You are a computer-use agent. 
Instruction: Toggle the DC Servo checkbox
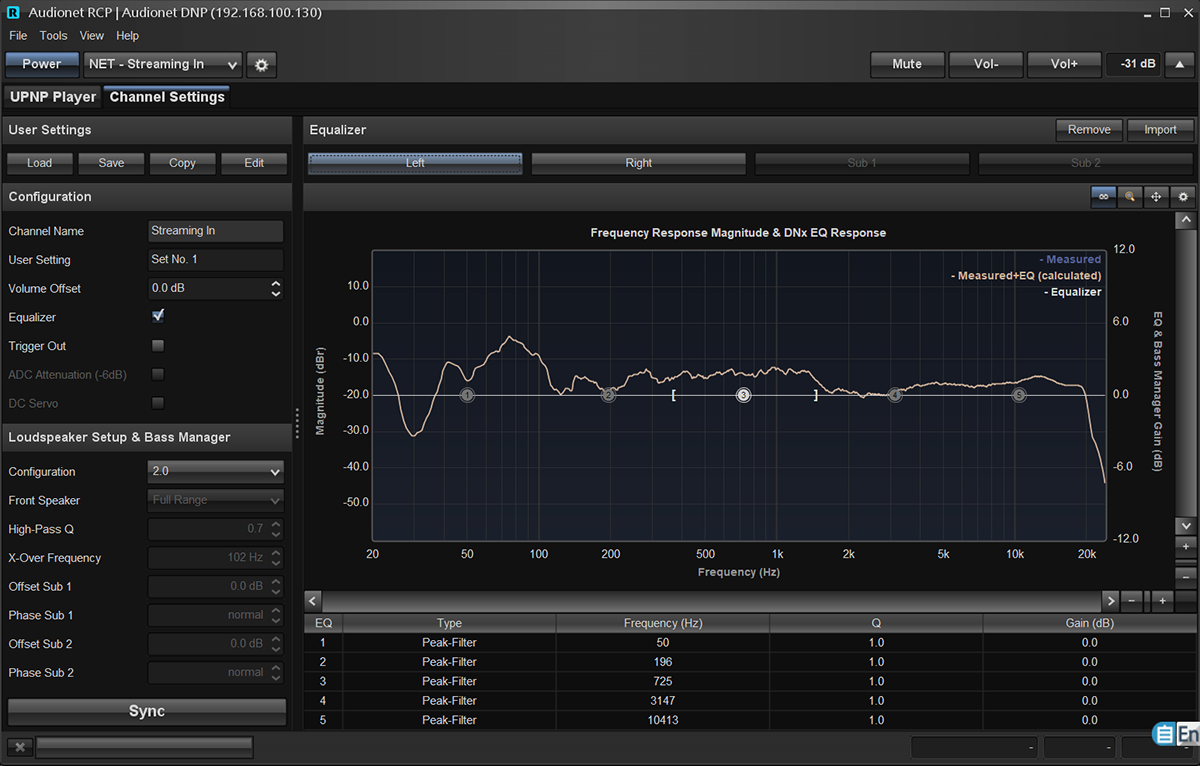point(157,403)
